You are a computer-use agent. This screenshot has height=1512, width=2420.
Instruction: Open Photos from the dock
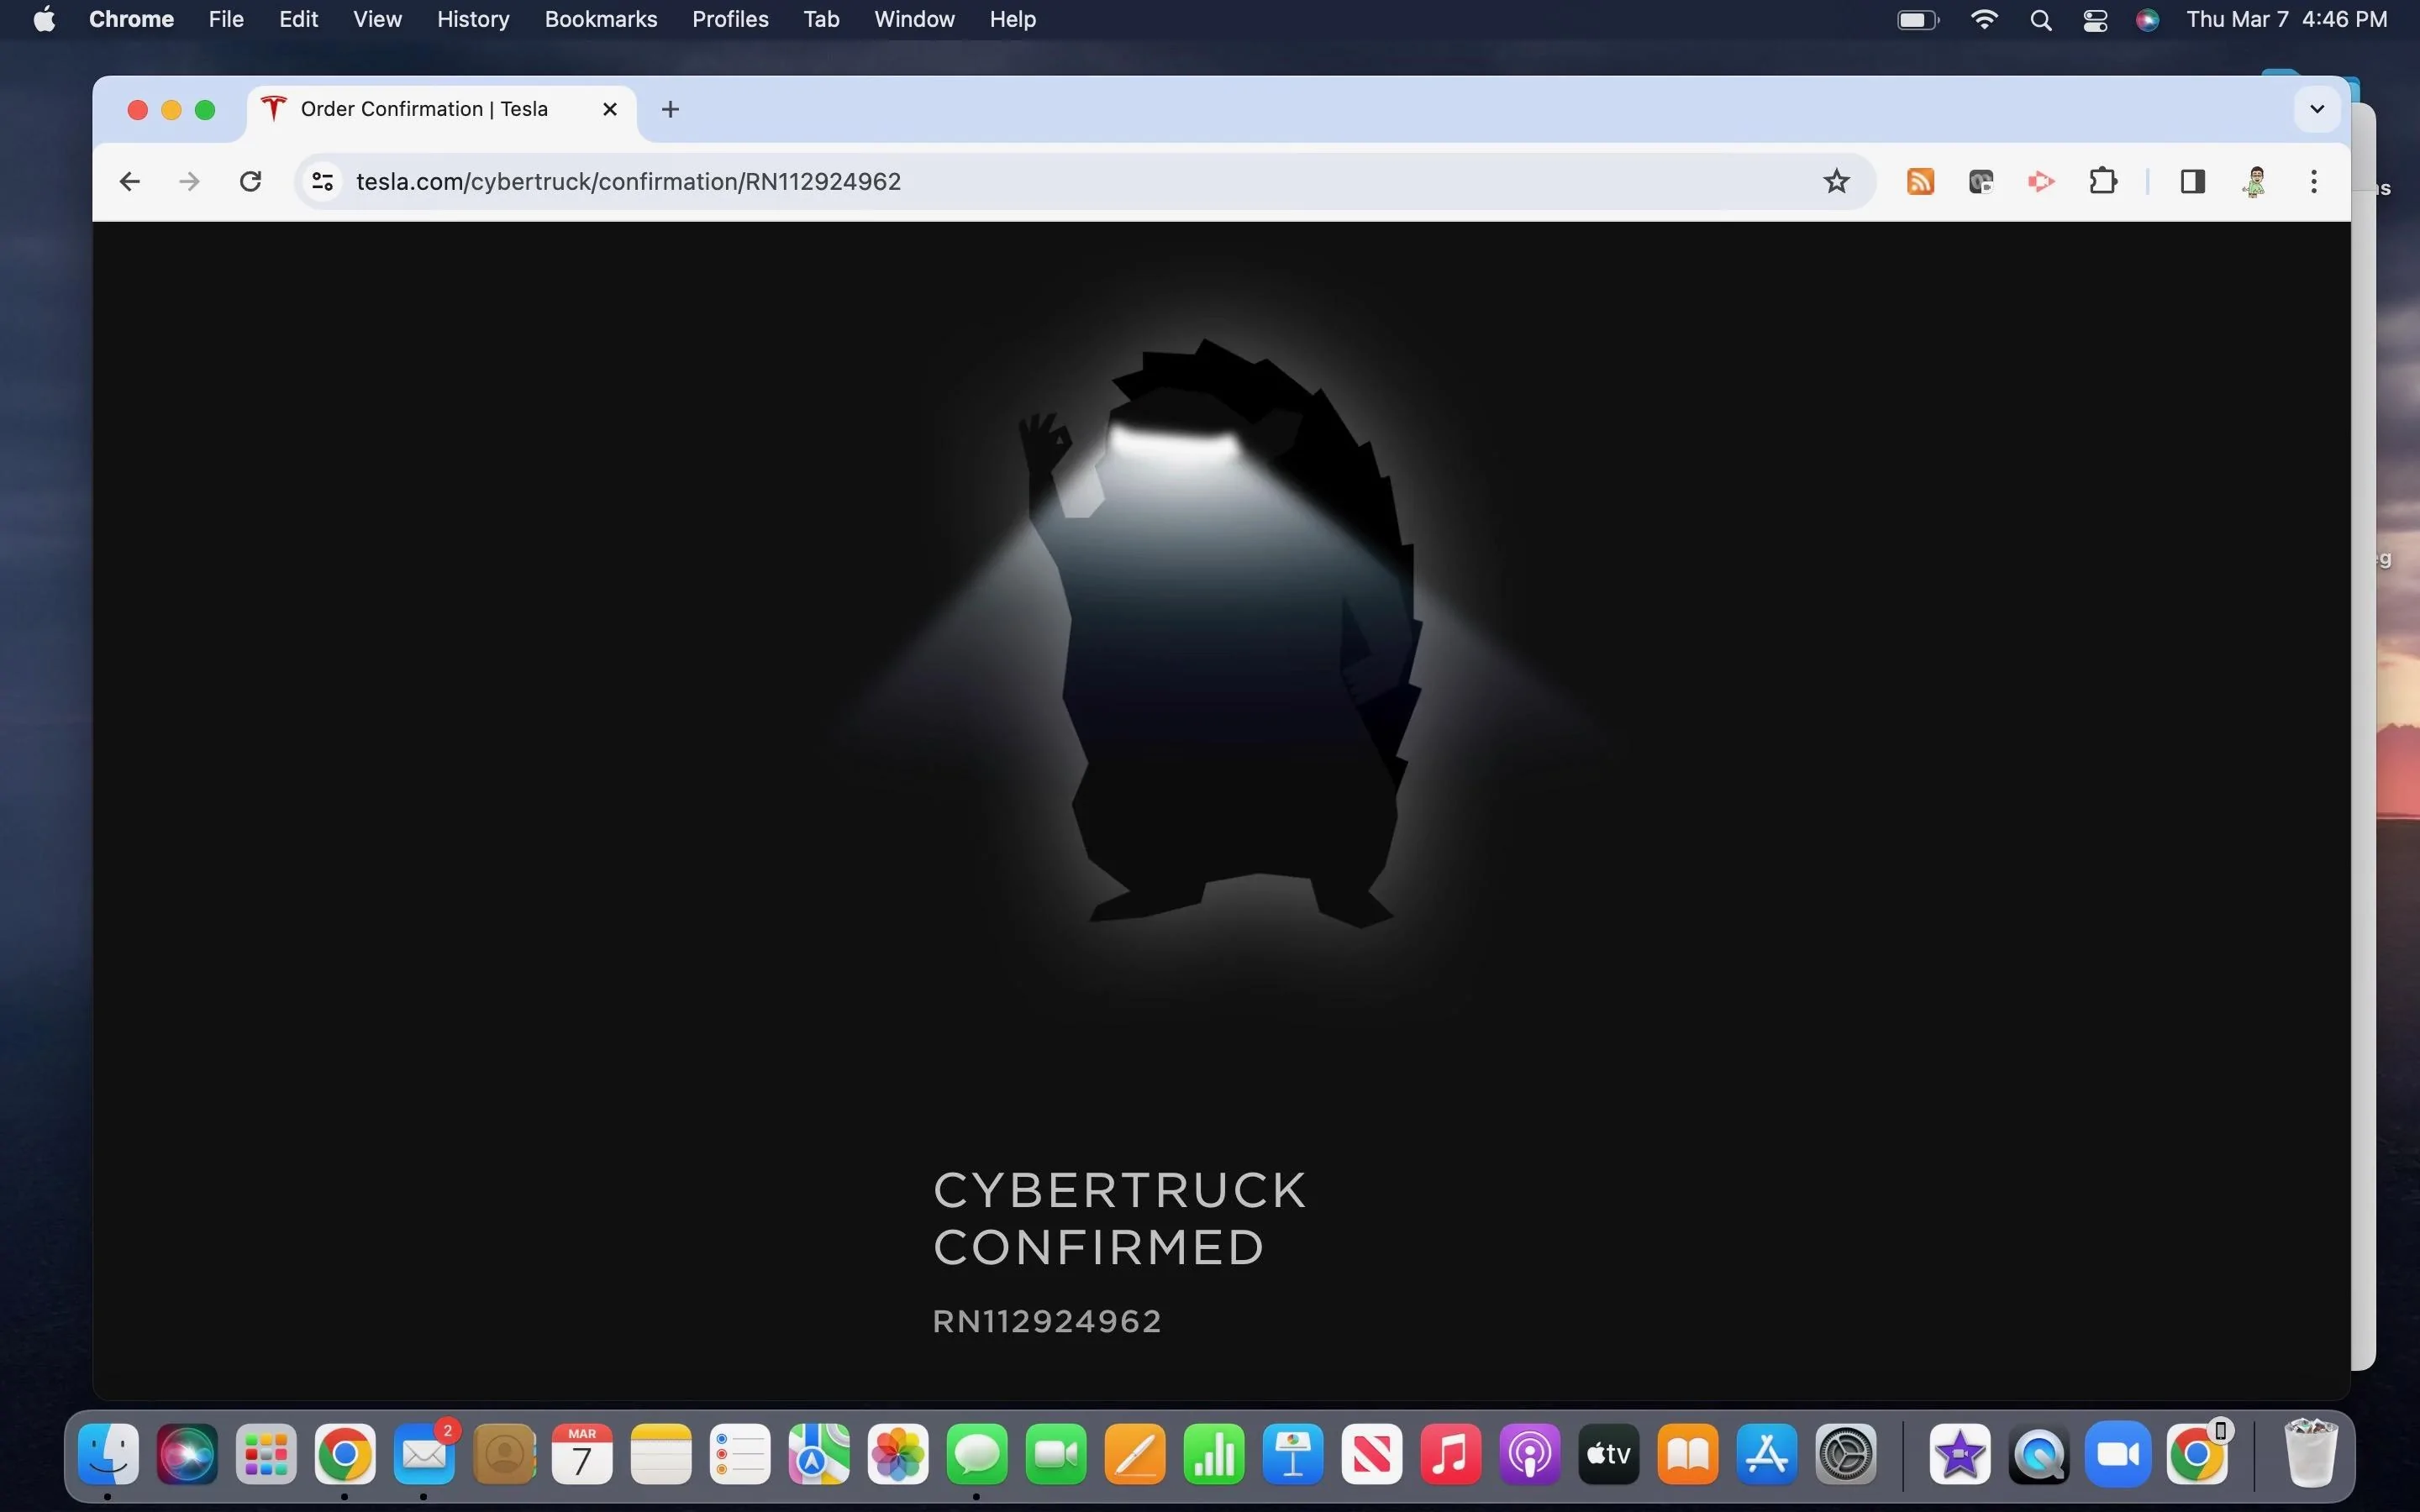(898, 1453)
